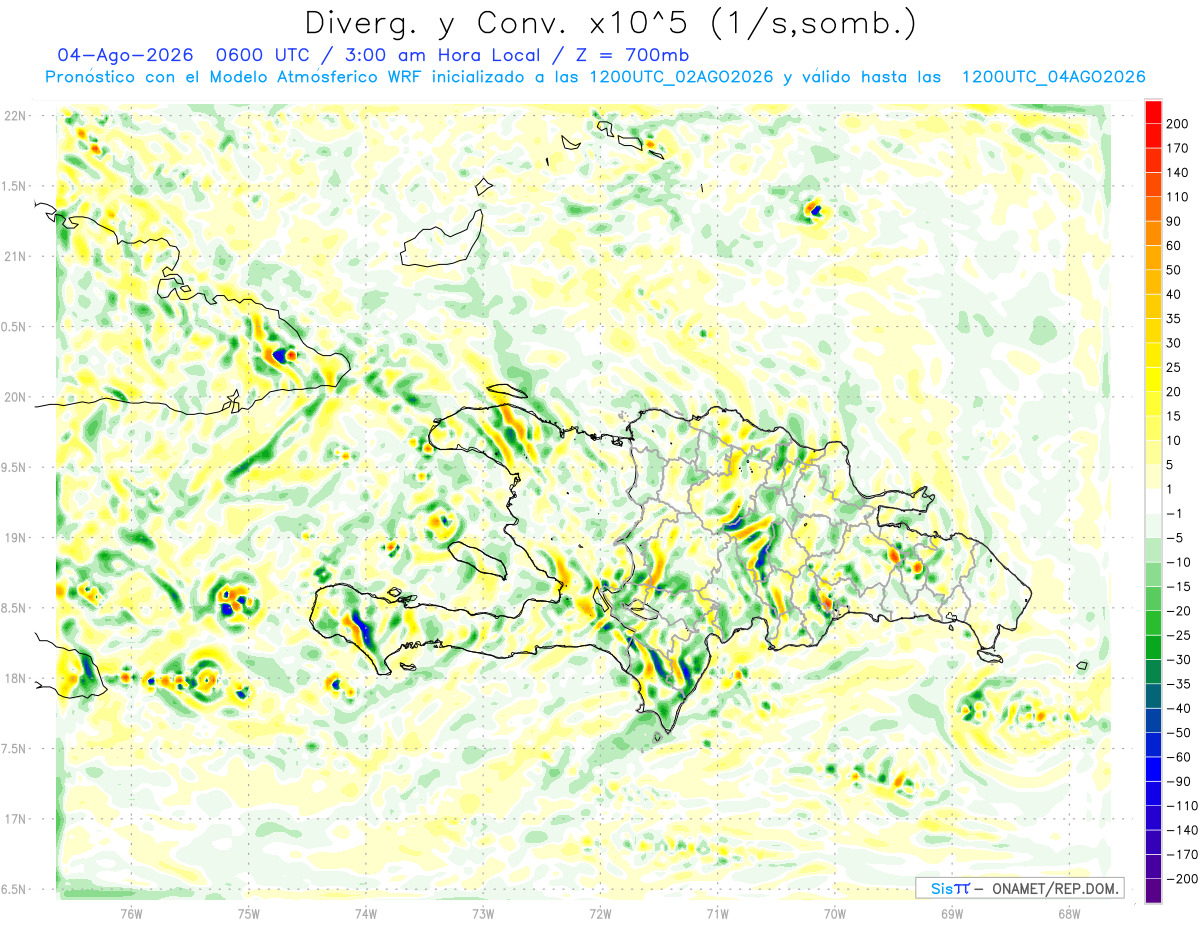Select the 76W longitude label

131,914
